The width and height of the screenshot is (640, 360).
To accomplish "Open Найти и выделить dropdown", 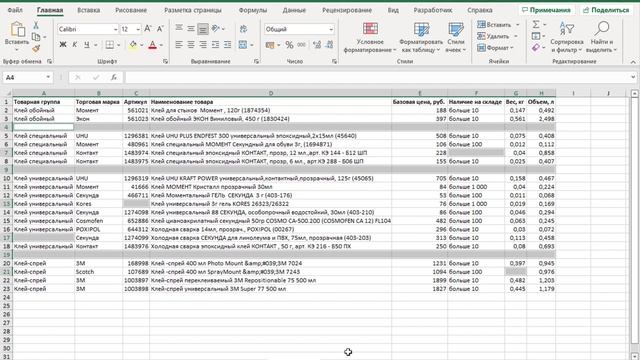I will (x=602, y=38).
